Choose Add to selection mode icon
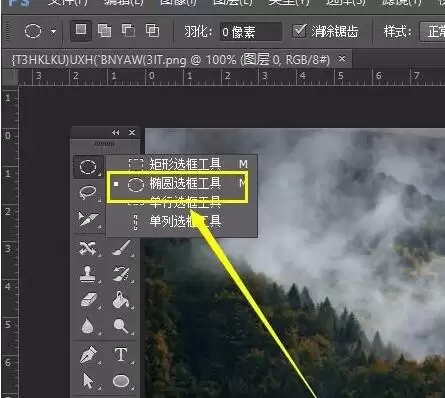 click(104, 31)
